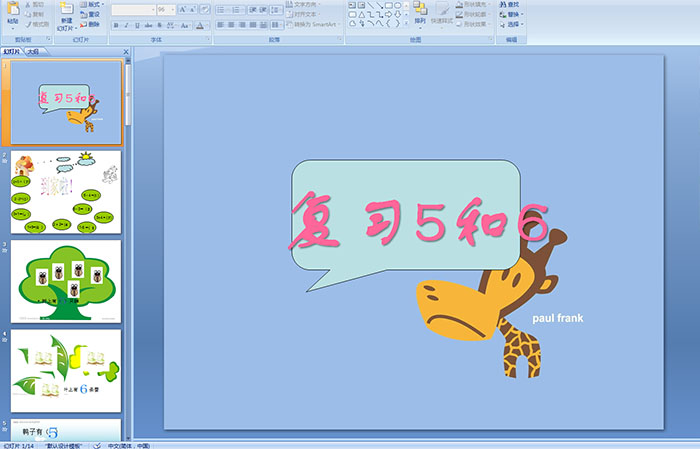This screenshot has width=700, height=449.
Task: Select the Oval shape
Action: pos(397,5)
